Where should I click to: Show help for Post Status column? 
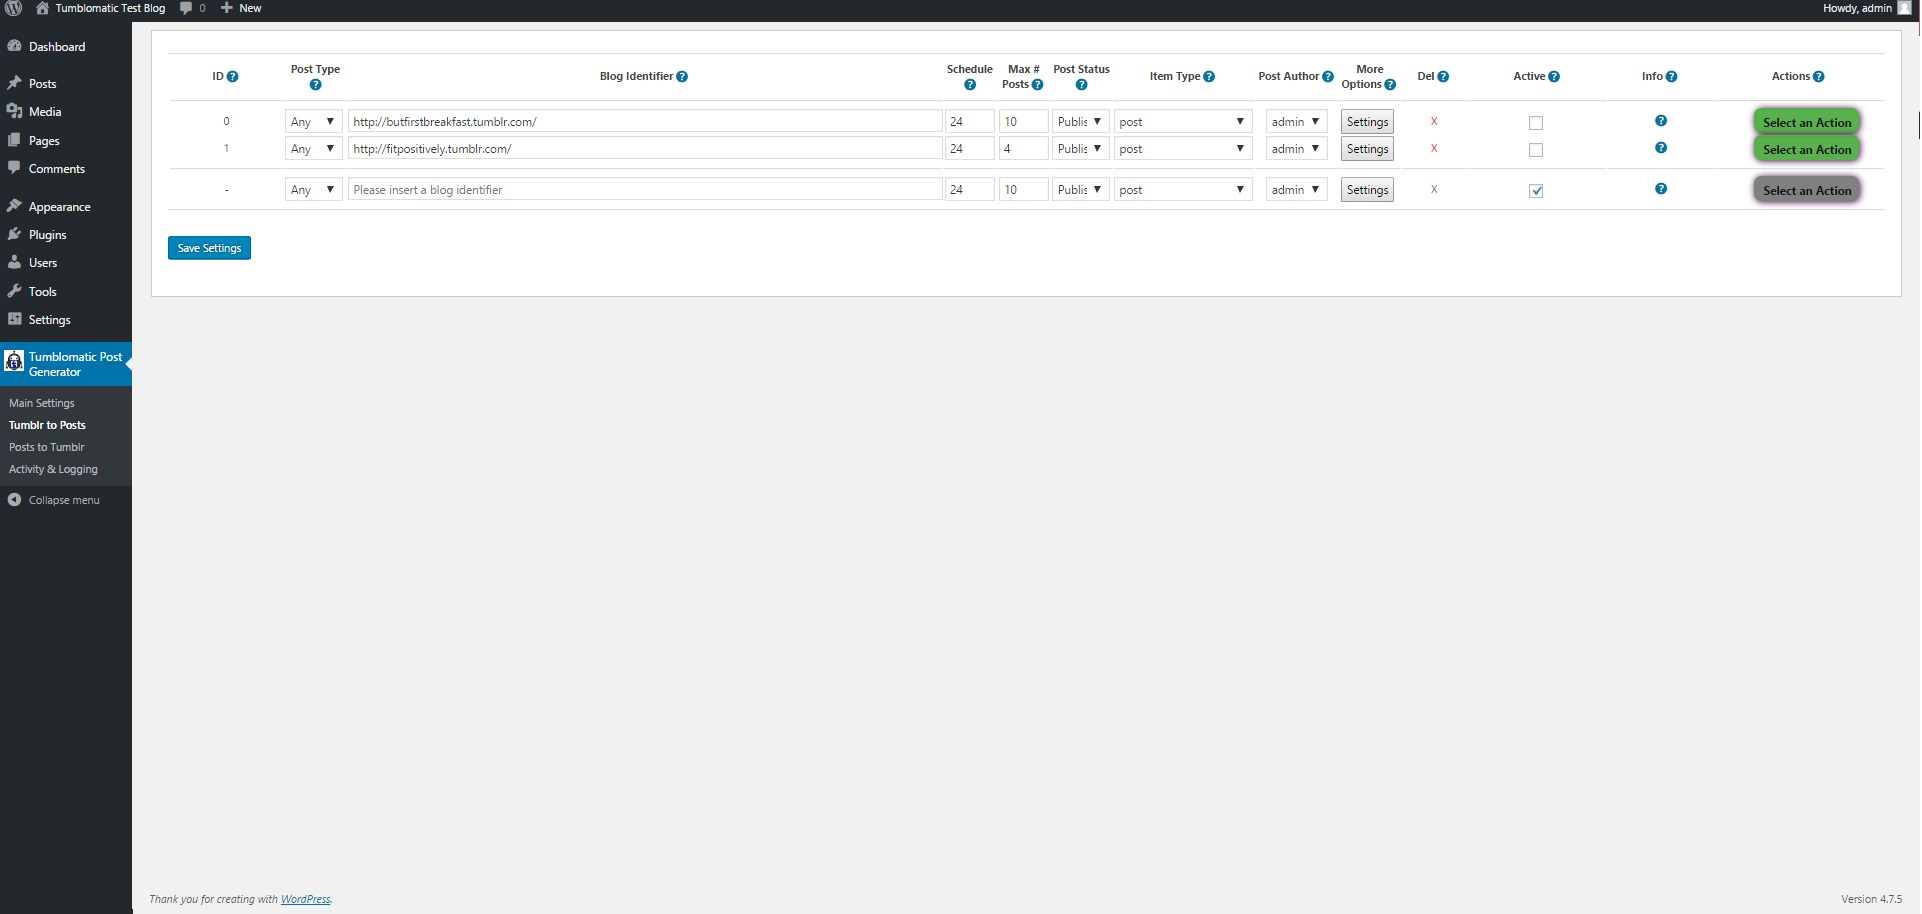[1082, 85]
